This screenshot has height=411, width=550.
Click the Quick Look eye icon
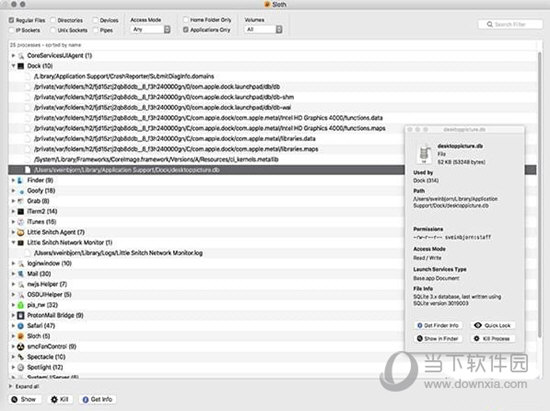(x=477, y=325)
